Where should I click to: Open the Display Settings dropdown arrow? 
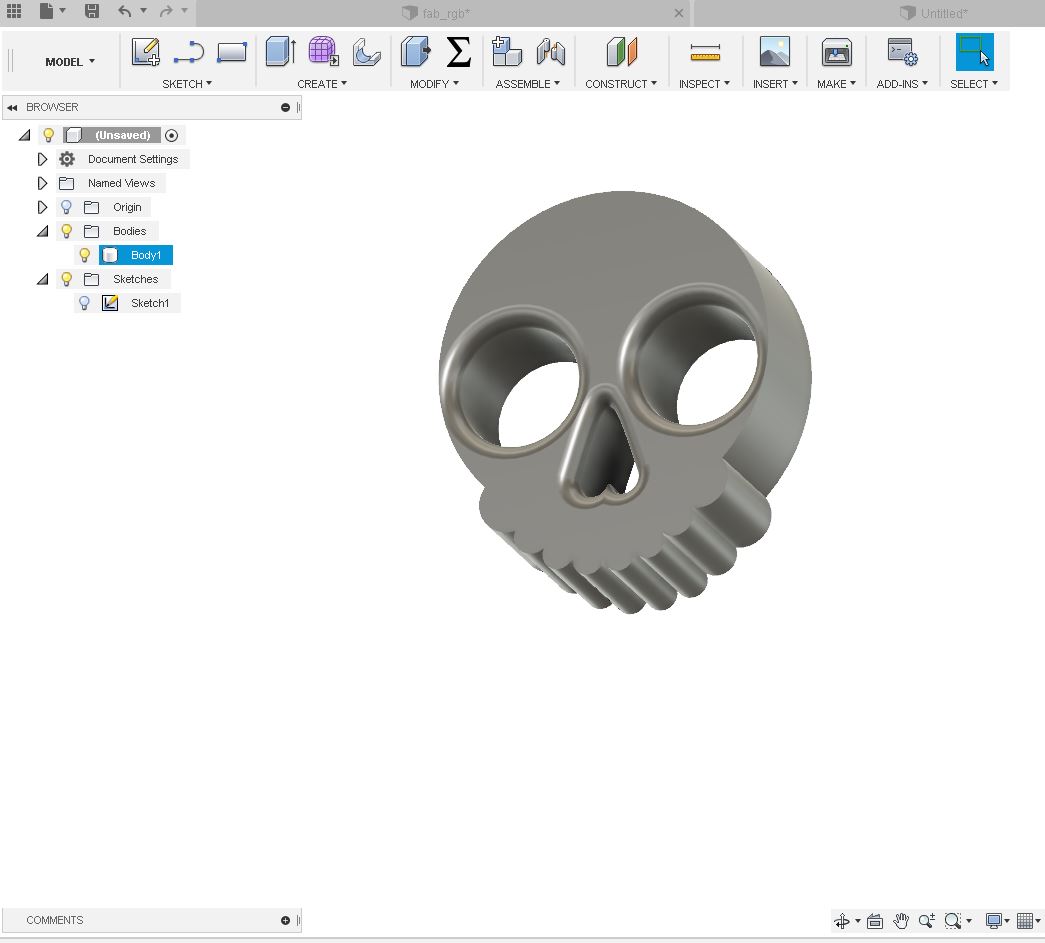1007,921
